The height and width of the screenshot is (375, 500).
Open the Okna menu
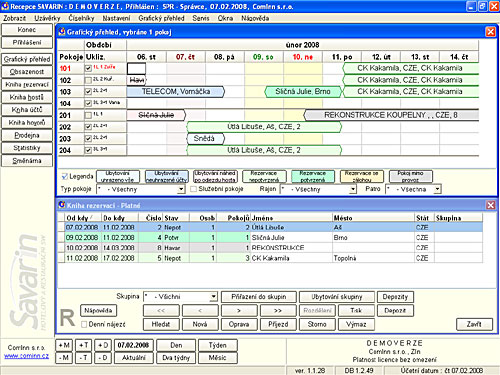(225, 18)
